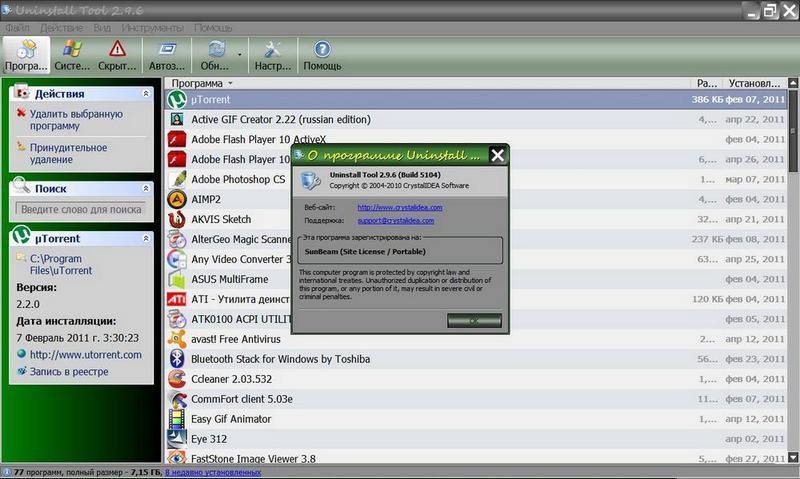Open the crystalidea.com website link in dialog
800x479 pixels.
coord(400,207)
